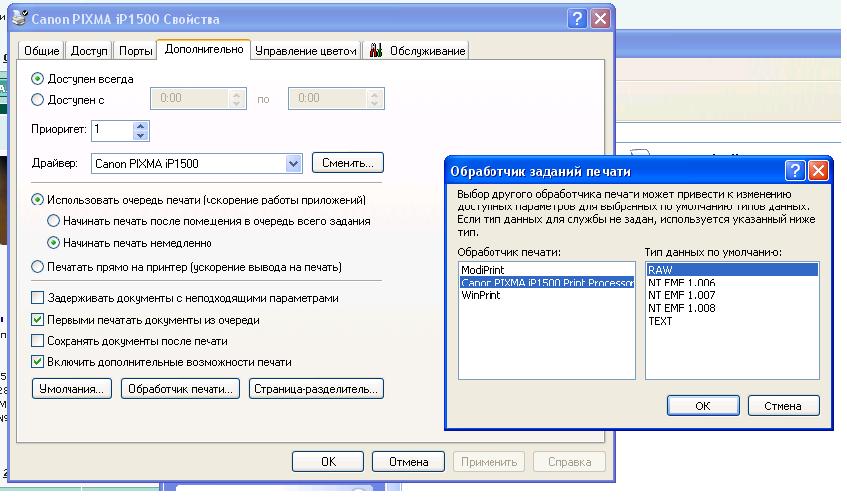Click the Приоритет value field
Screen dimensions: 847x497
(112, 130)
